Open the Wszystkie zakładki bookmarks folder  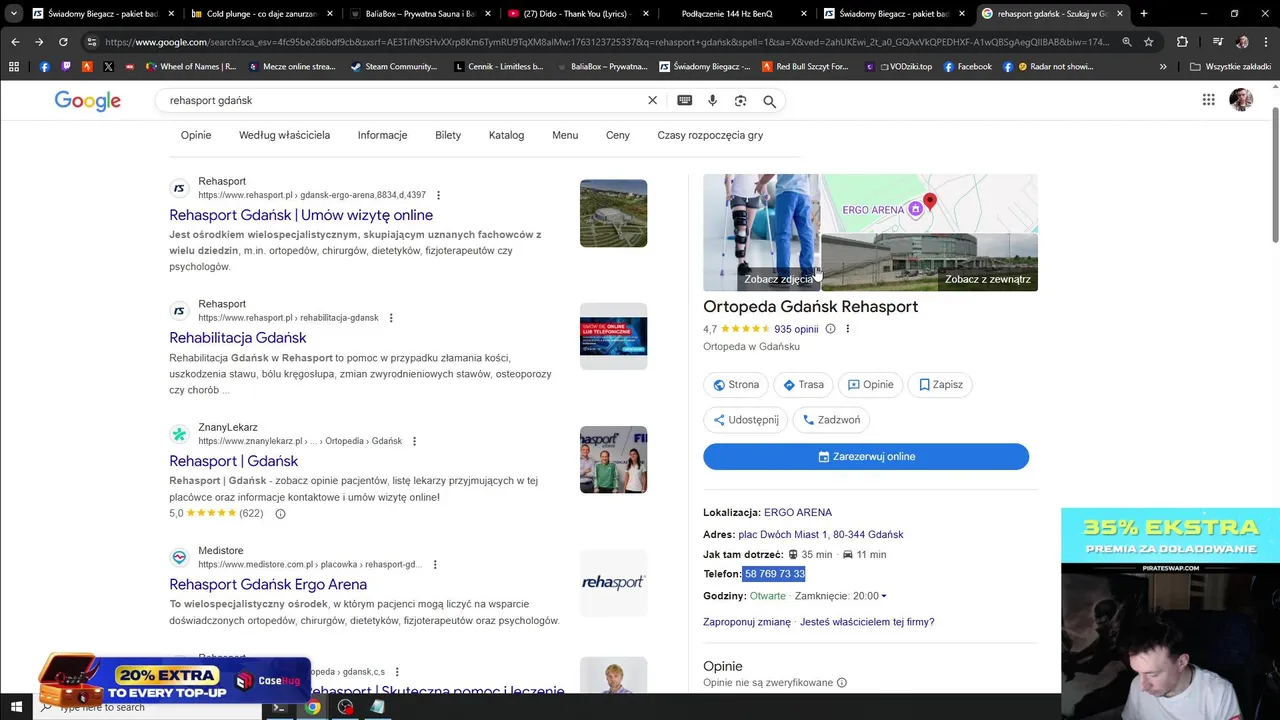click(1231, 67)
